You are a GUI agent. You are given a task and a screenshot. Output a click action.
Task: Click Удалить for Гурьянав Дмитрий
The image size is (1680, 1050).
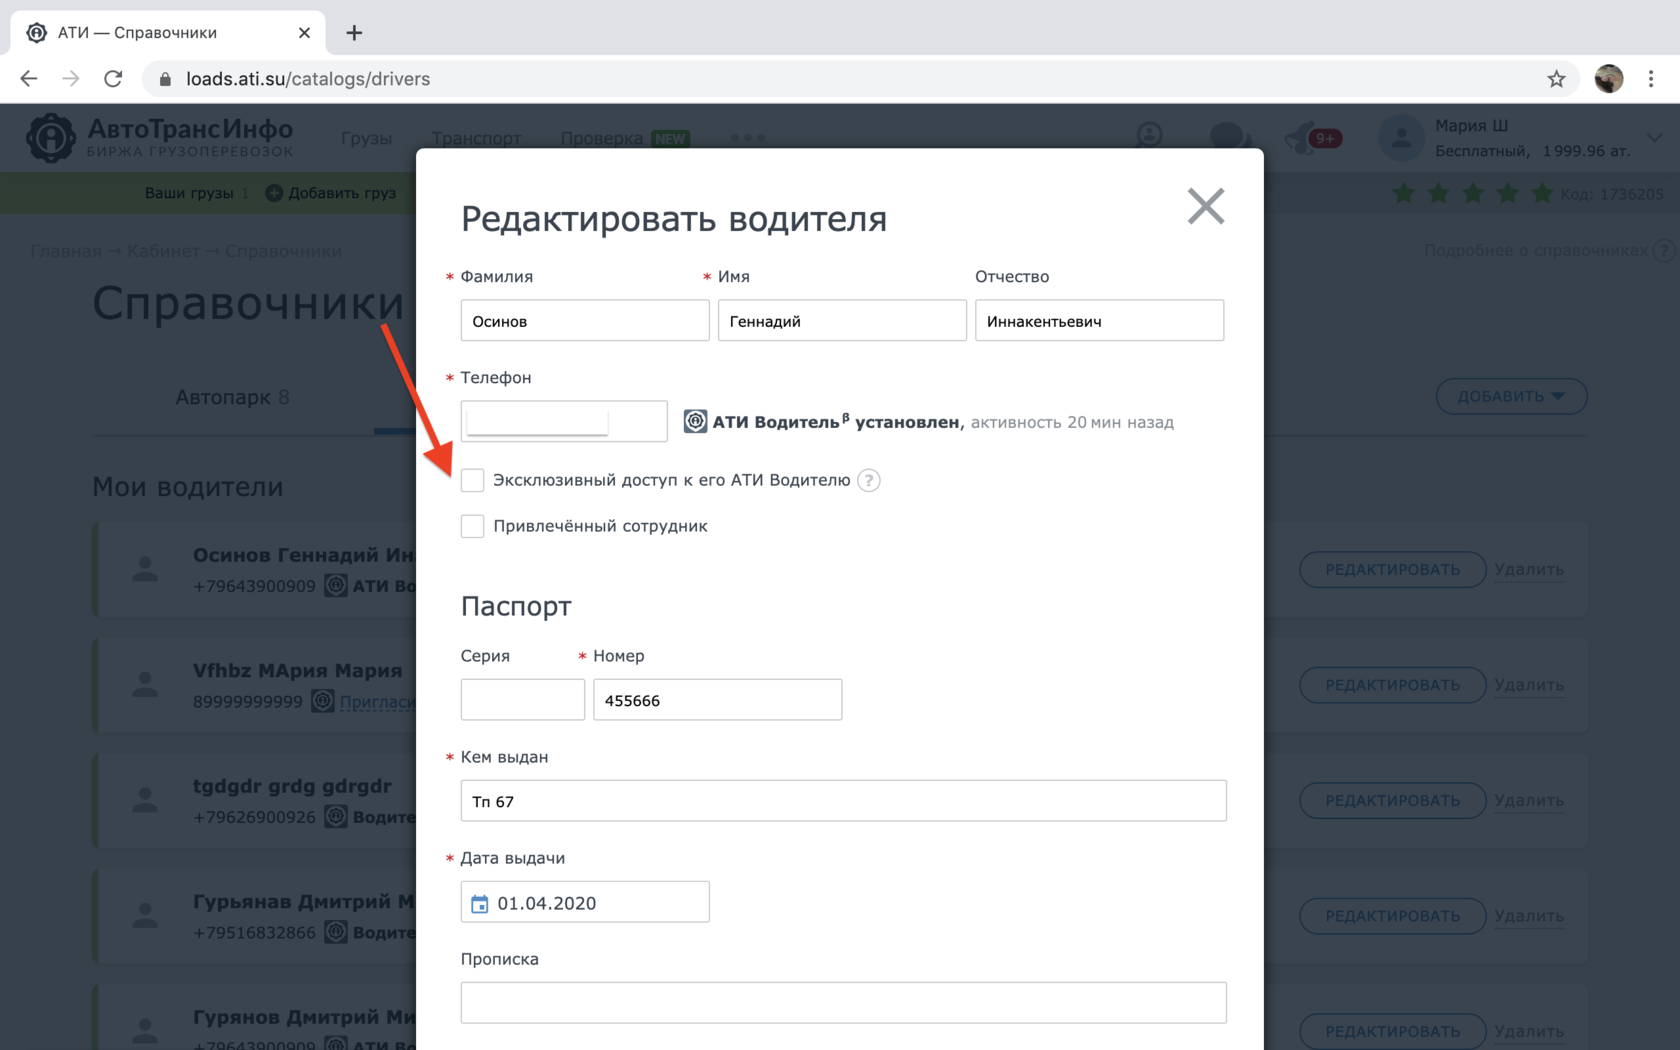(1529, 916)
